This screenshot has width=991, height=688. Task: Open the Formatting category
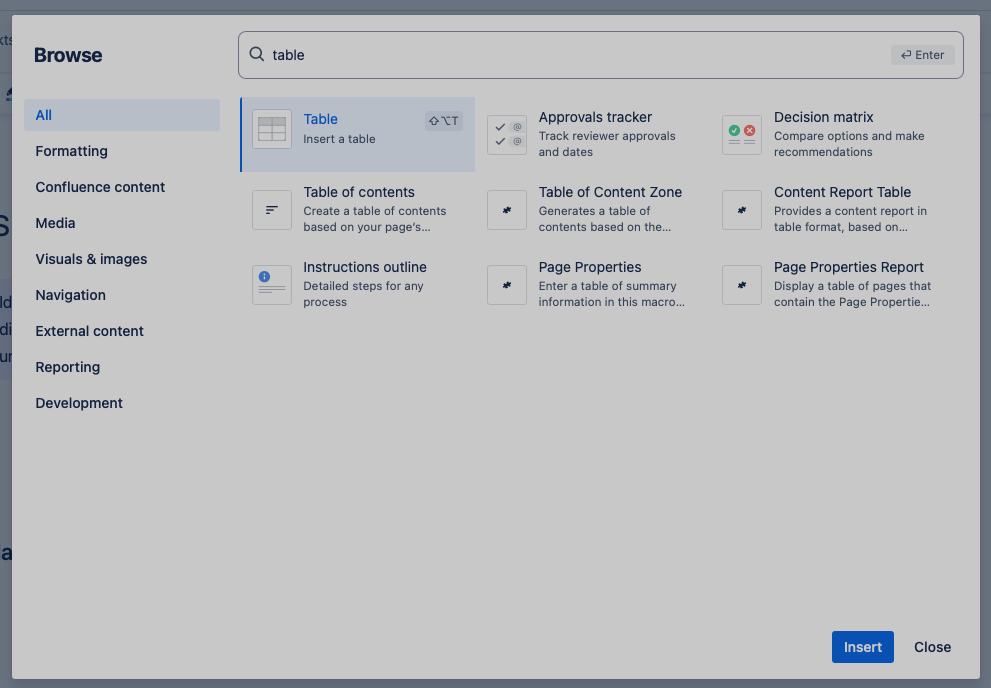tap(122, 151)
